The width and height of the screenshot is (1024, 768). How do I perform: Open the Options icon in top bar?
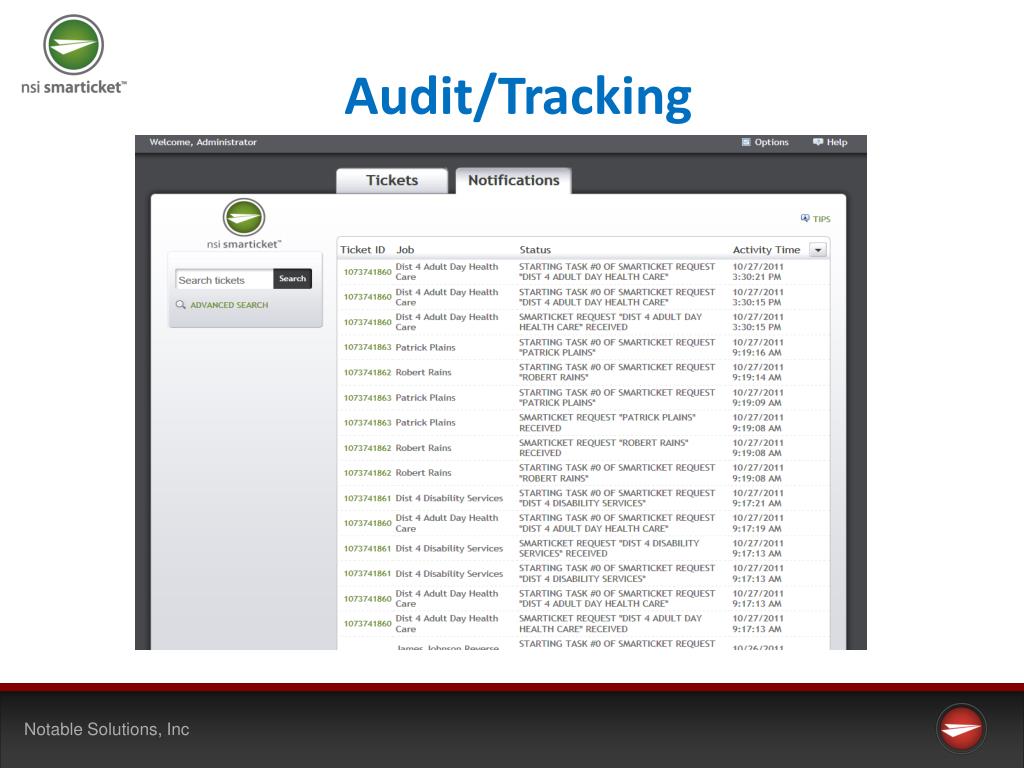746,142
